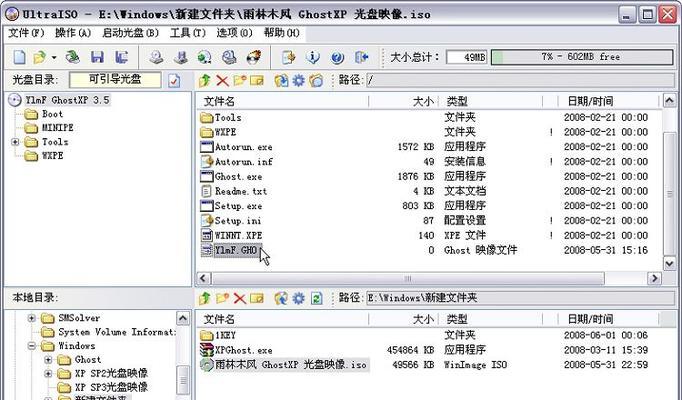The height and width of the screenshot is (400, 682).
Task: Open the 帮助(H) menu
Action: (281, 33)
